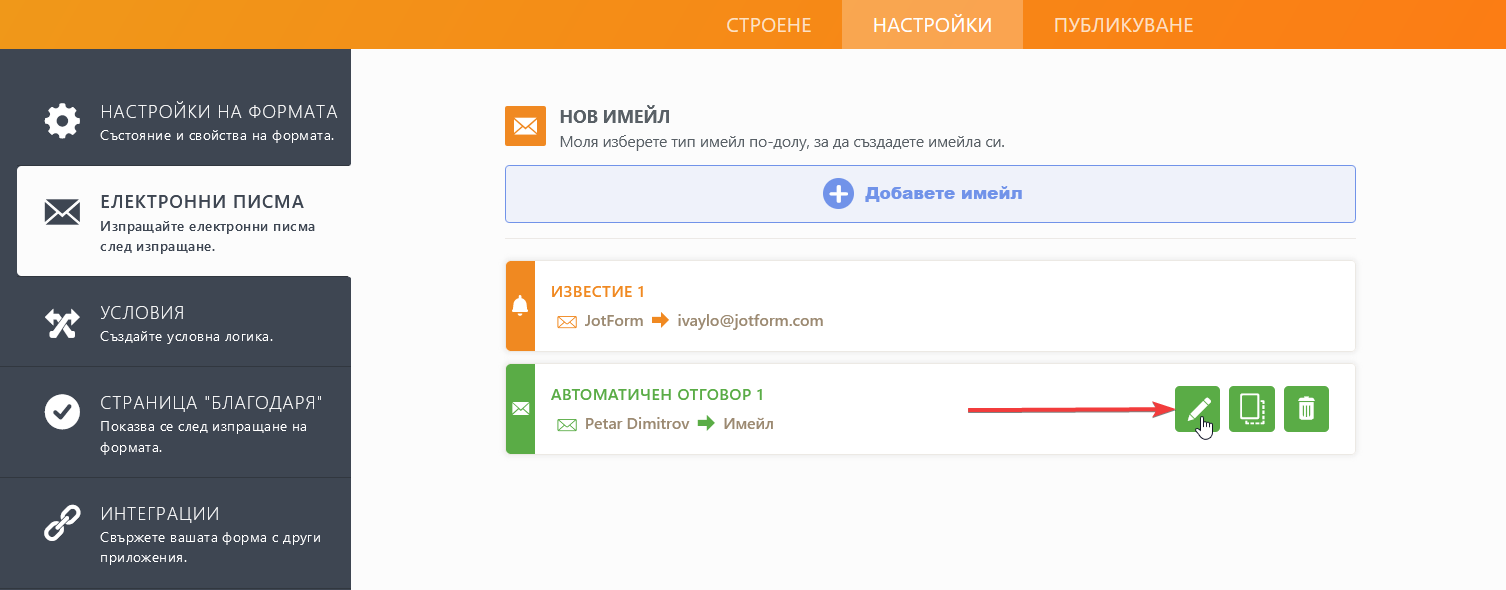Open the Публикуване tab
The image size is (1506, 590).
pos(1123,25)
